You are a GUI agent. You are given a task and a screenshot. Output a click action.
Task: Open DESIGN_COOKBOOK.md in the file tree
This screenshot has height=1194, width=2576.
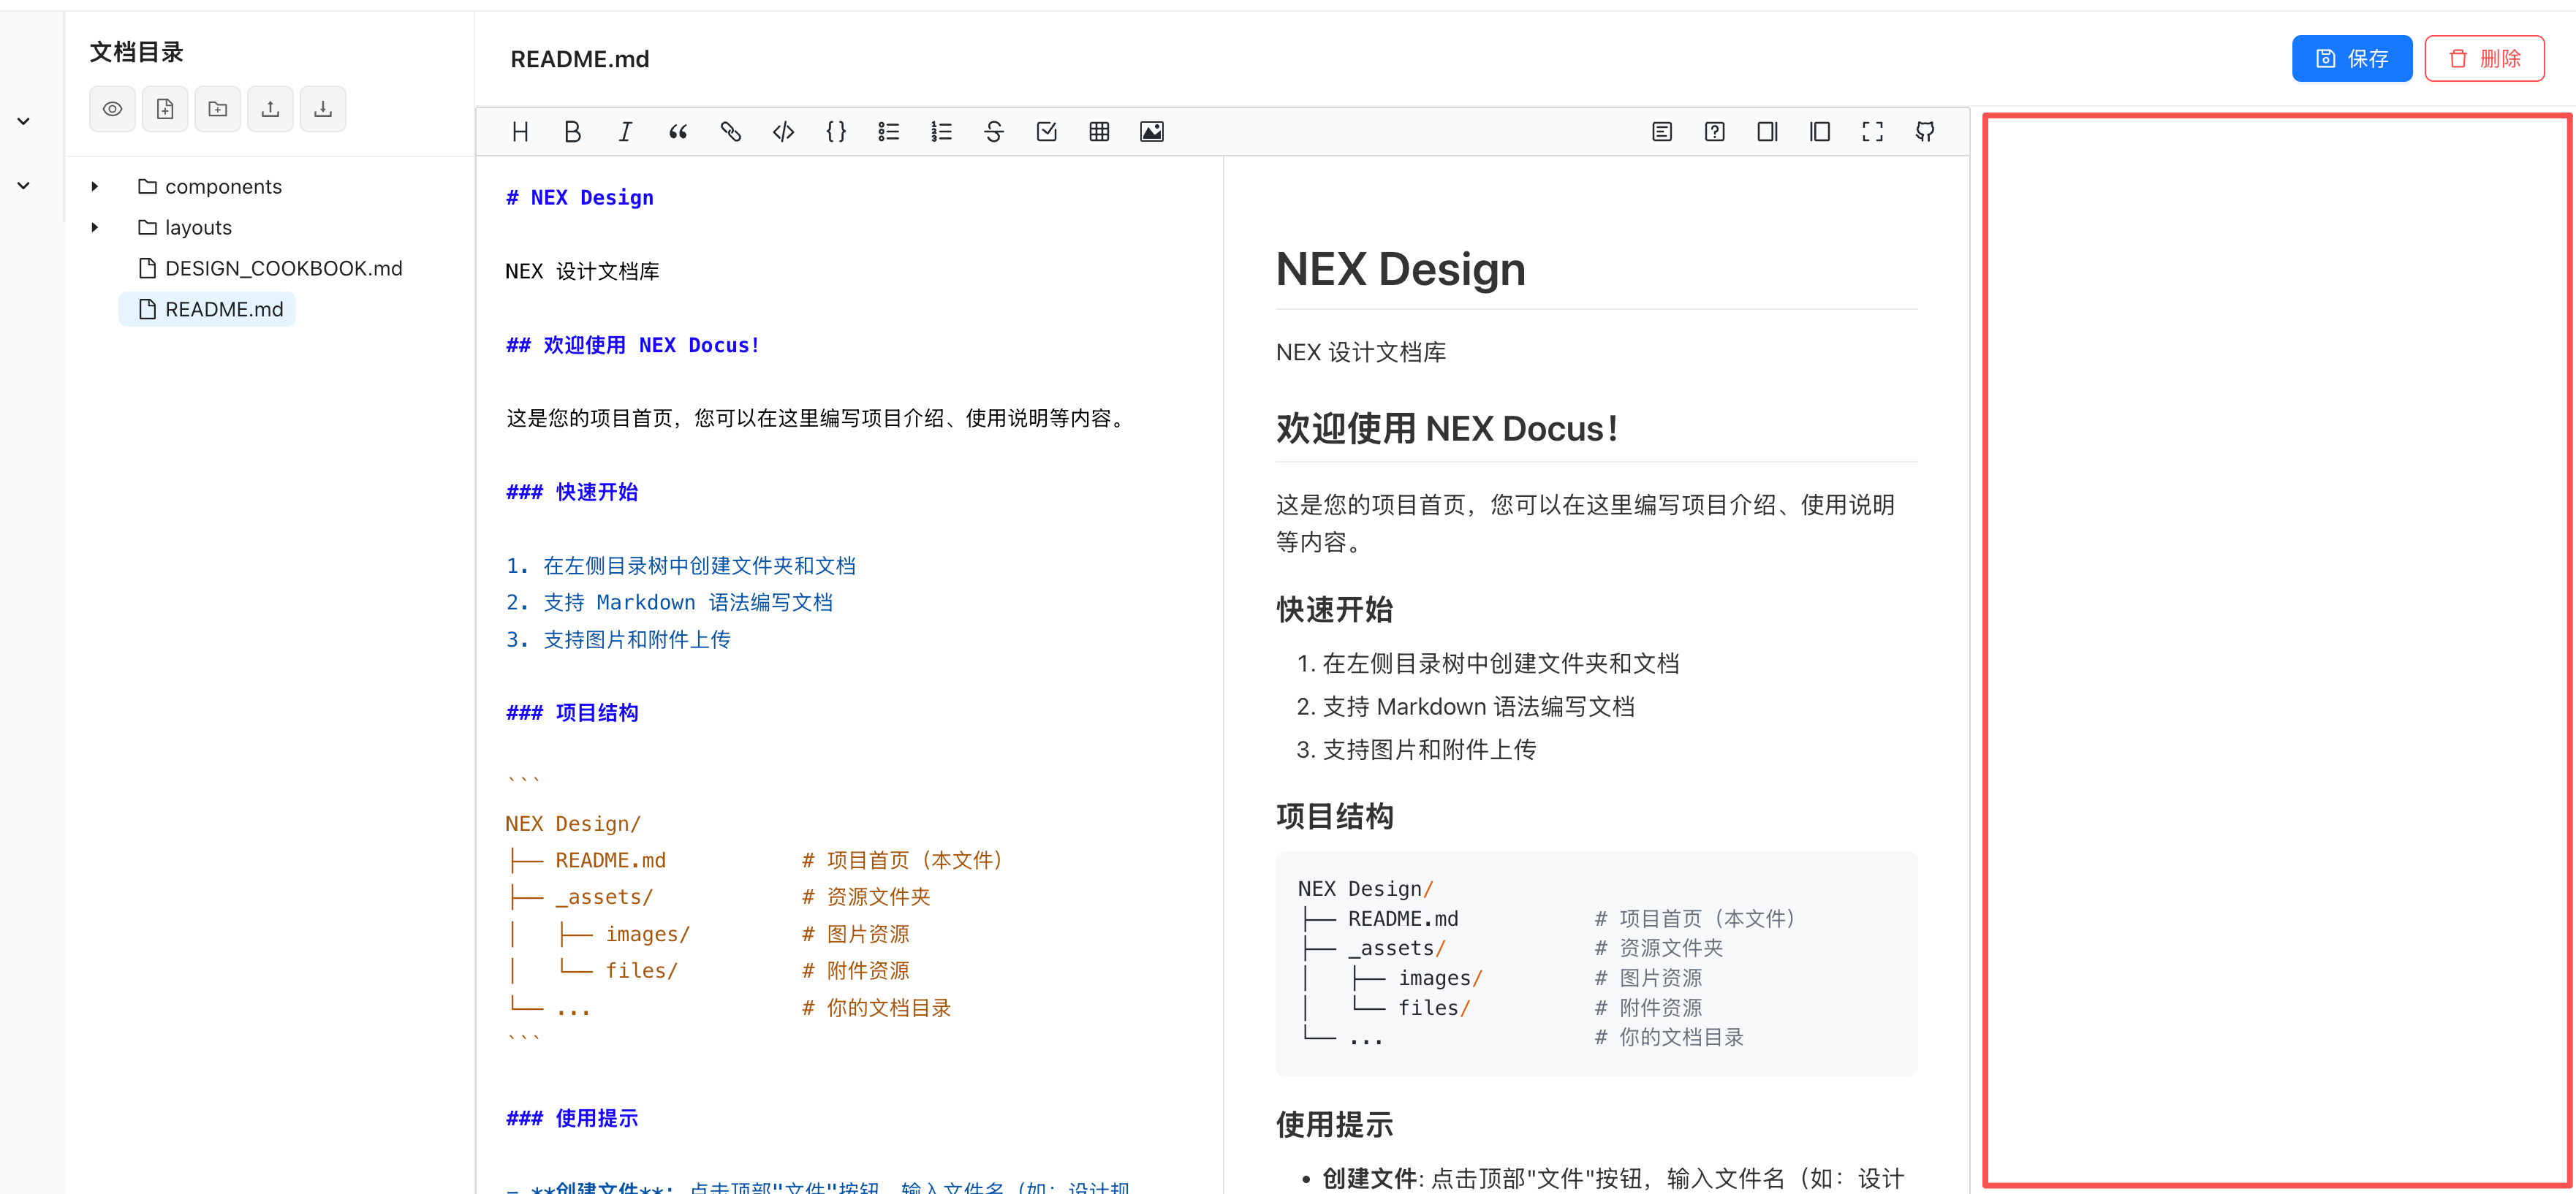[283, 269]
